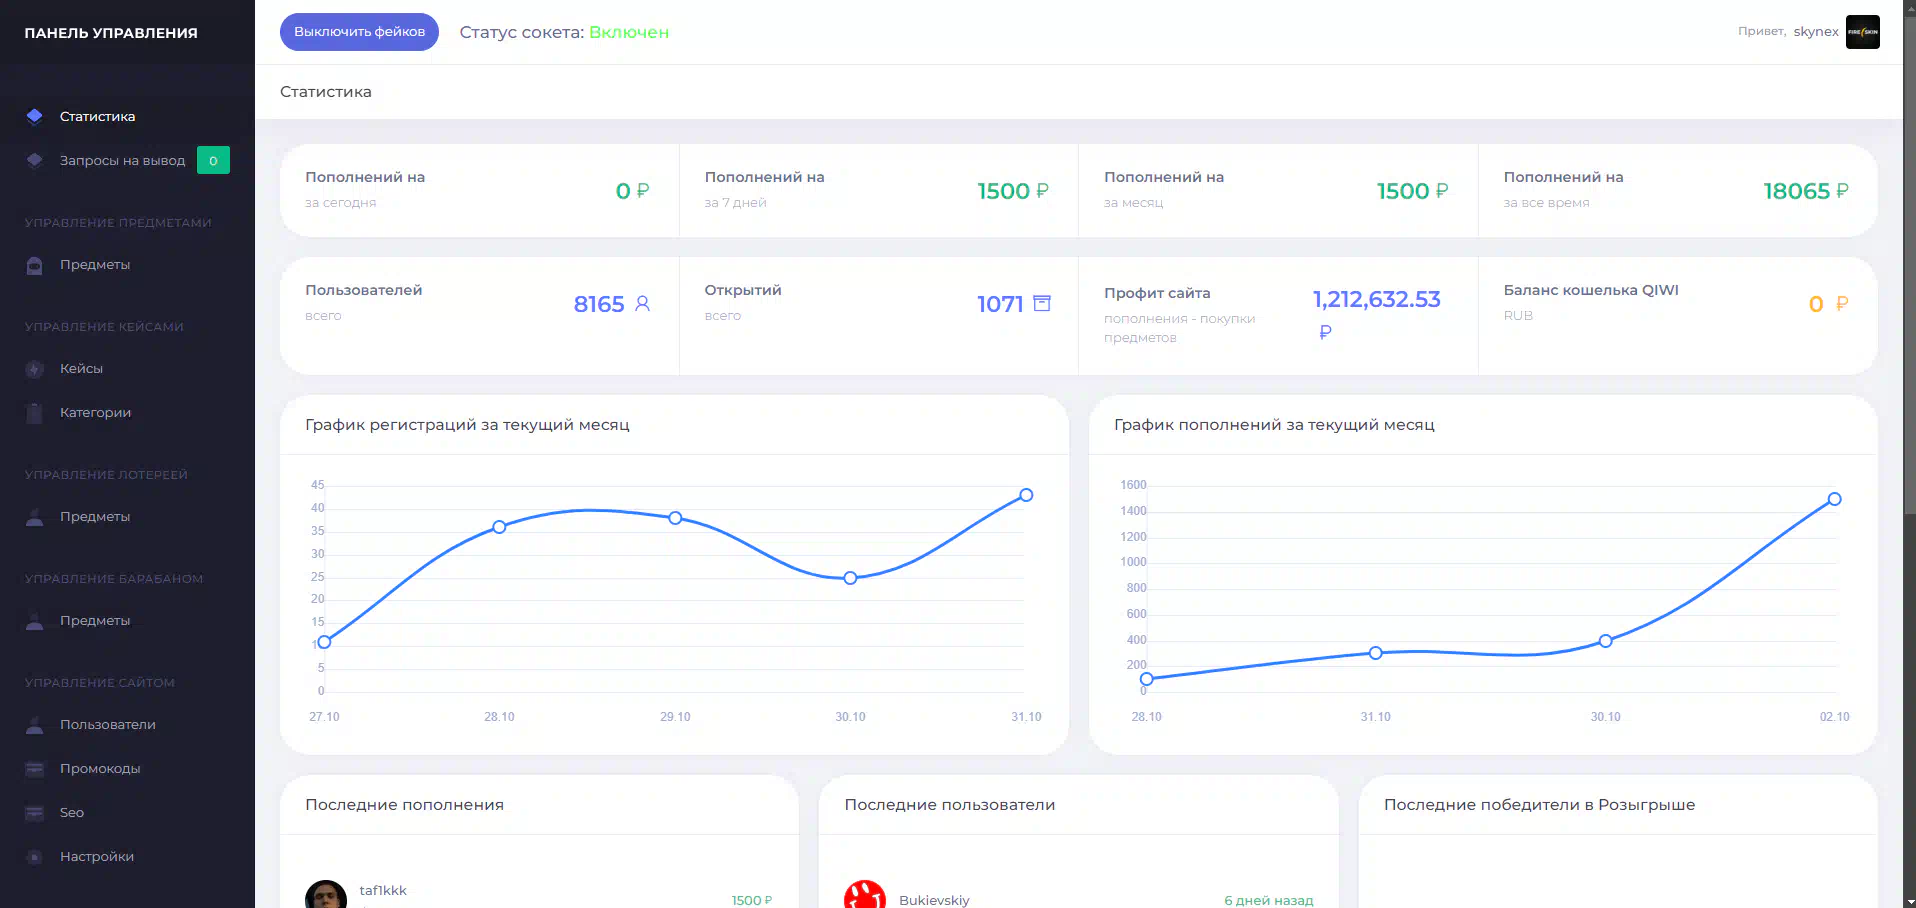The height and width of the screenshot is (908, 1916).
Task: Click the Статистика diamond icon in sidebar
Action: coord(35,116)
